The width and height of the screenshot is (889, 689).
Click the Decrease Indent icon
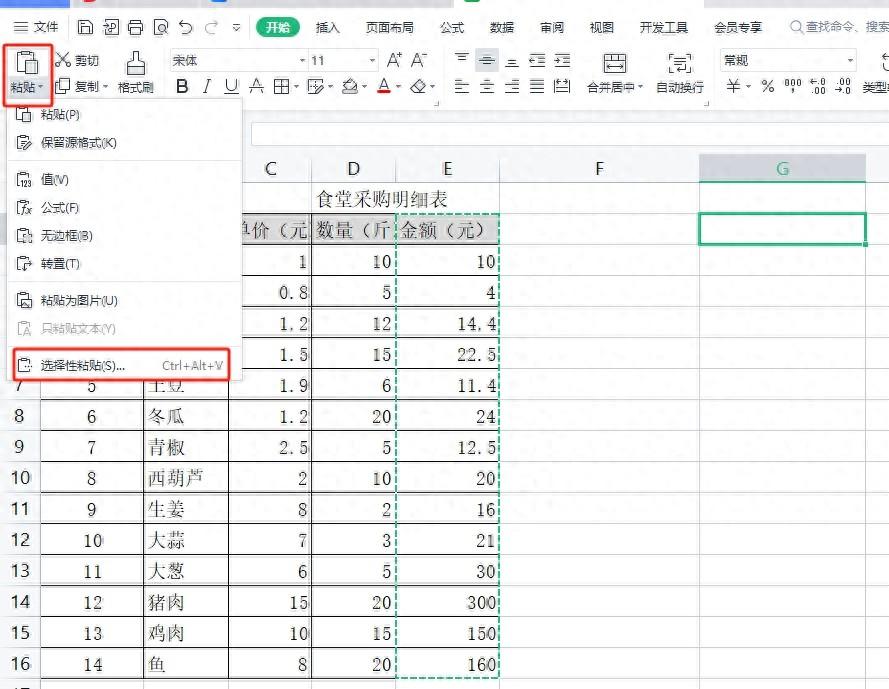537,60
